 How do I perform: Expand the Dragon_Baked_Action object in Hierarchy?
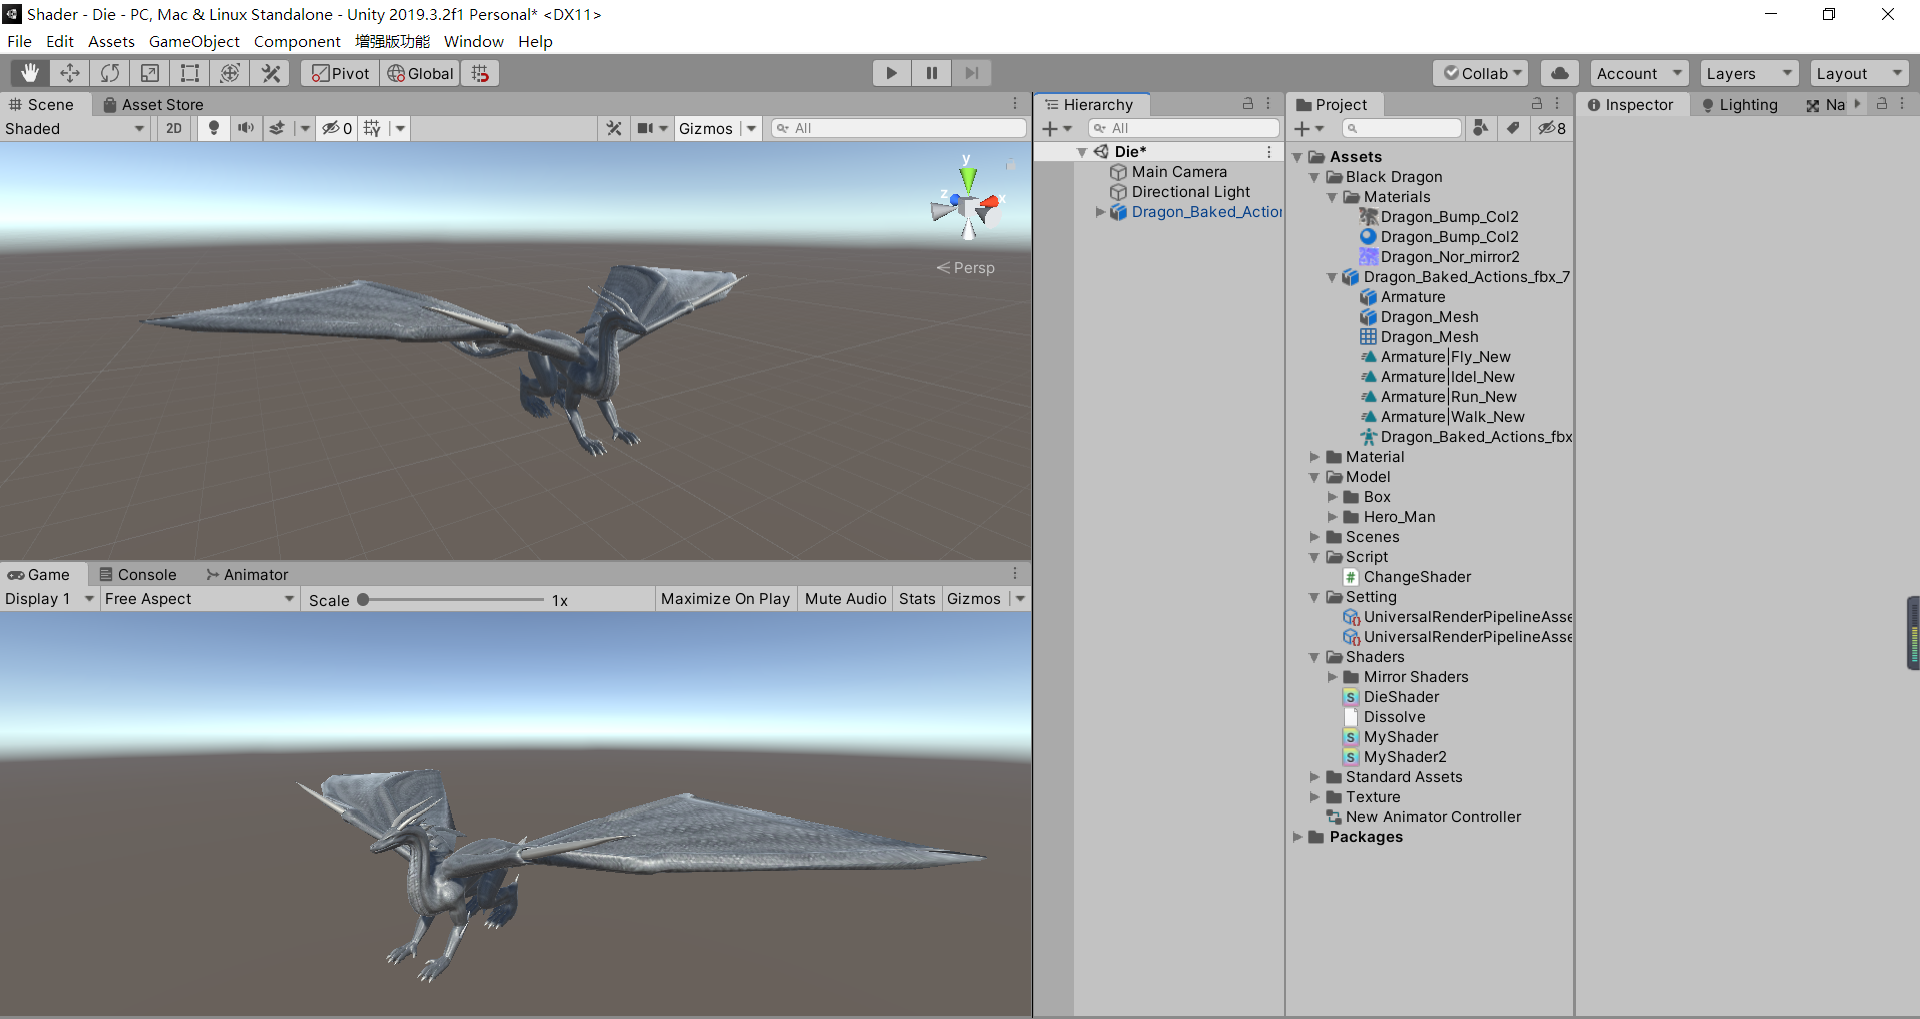[1100, 211]
